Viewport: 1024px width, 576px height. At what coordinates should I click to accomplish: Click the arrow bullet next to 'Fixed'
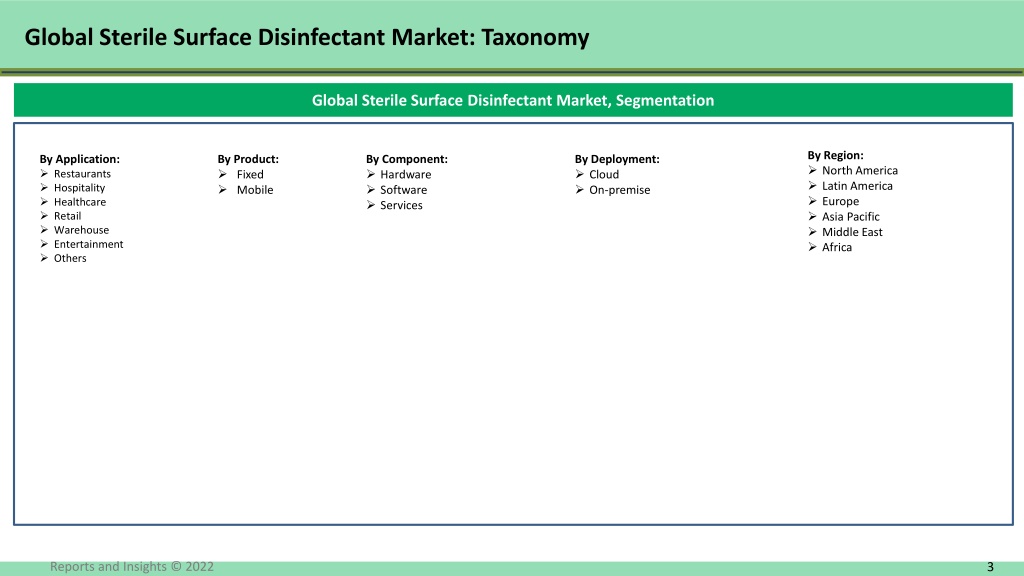pyautogui.click(x=223, y=174)
